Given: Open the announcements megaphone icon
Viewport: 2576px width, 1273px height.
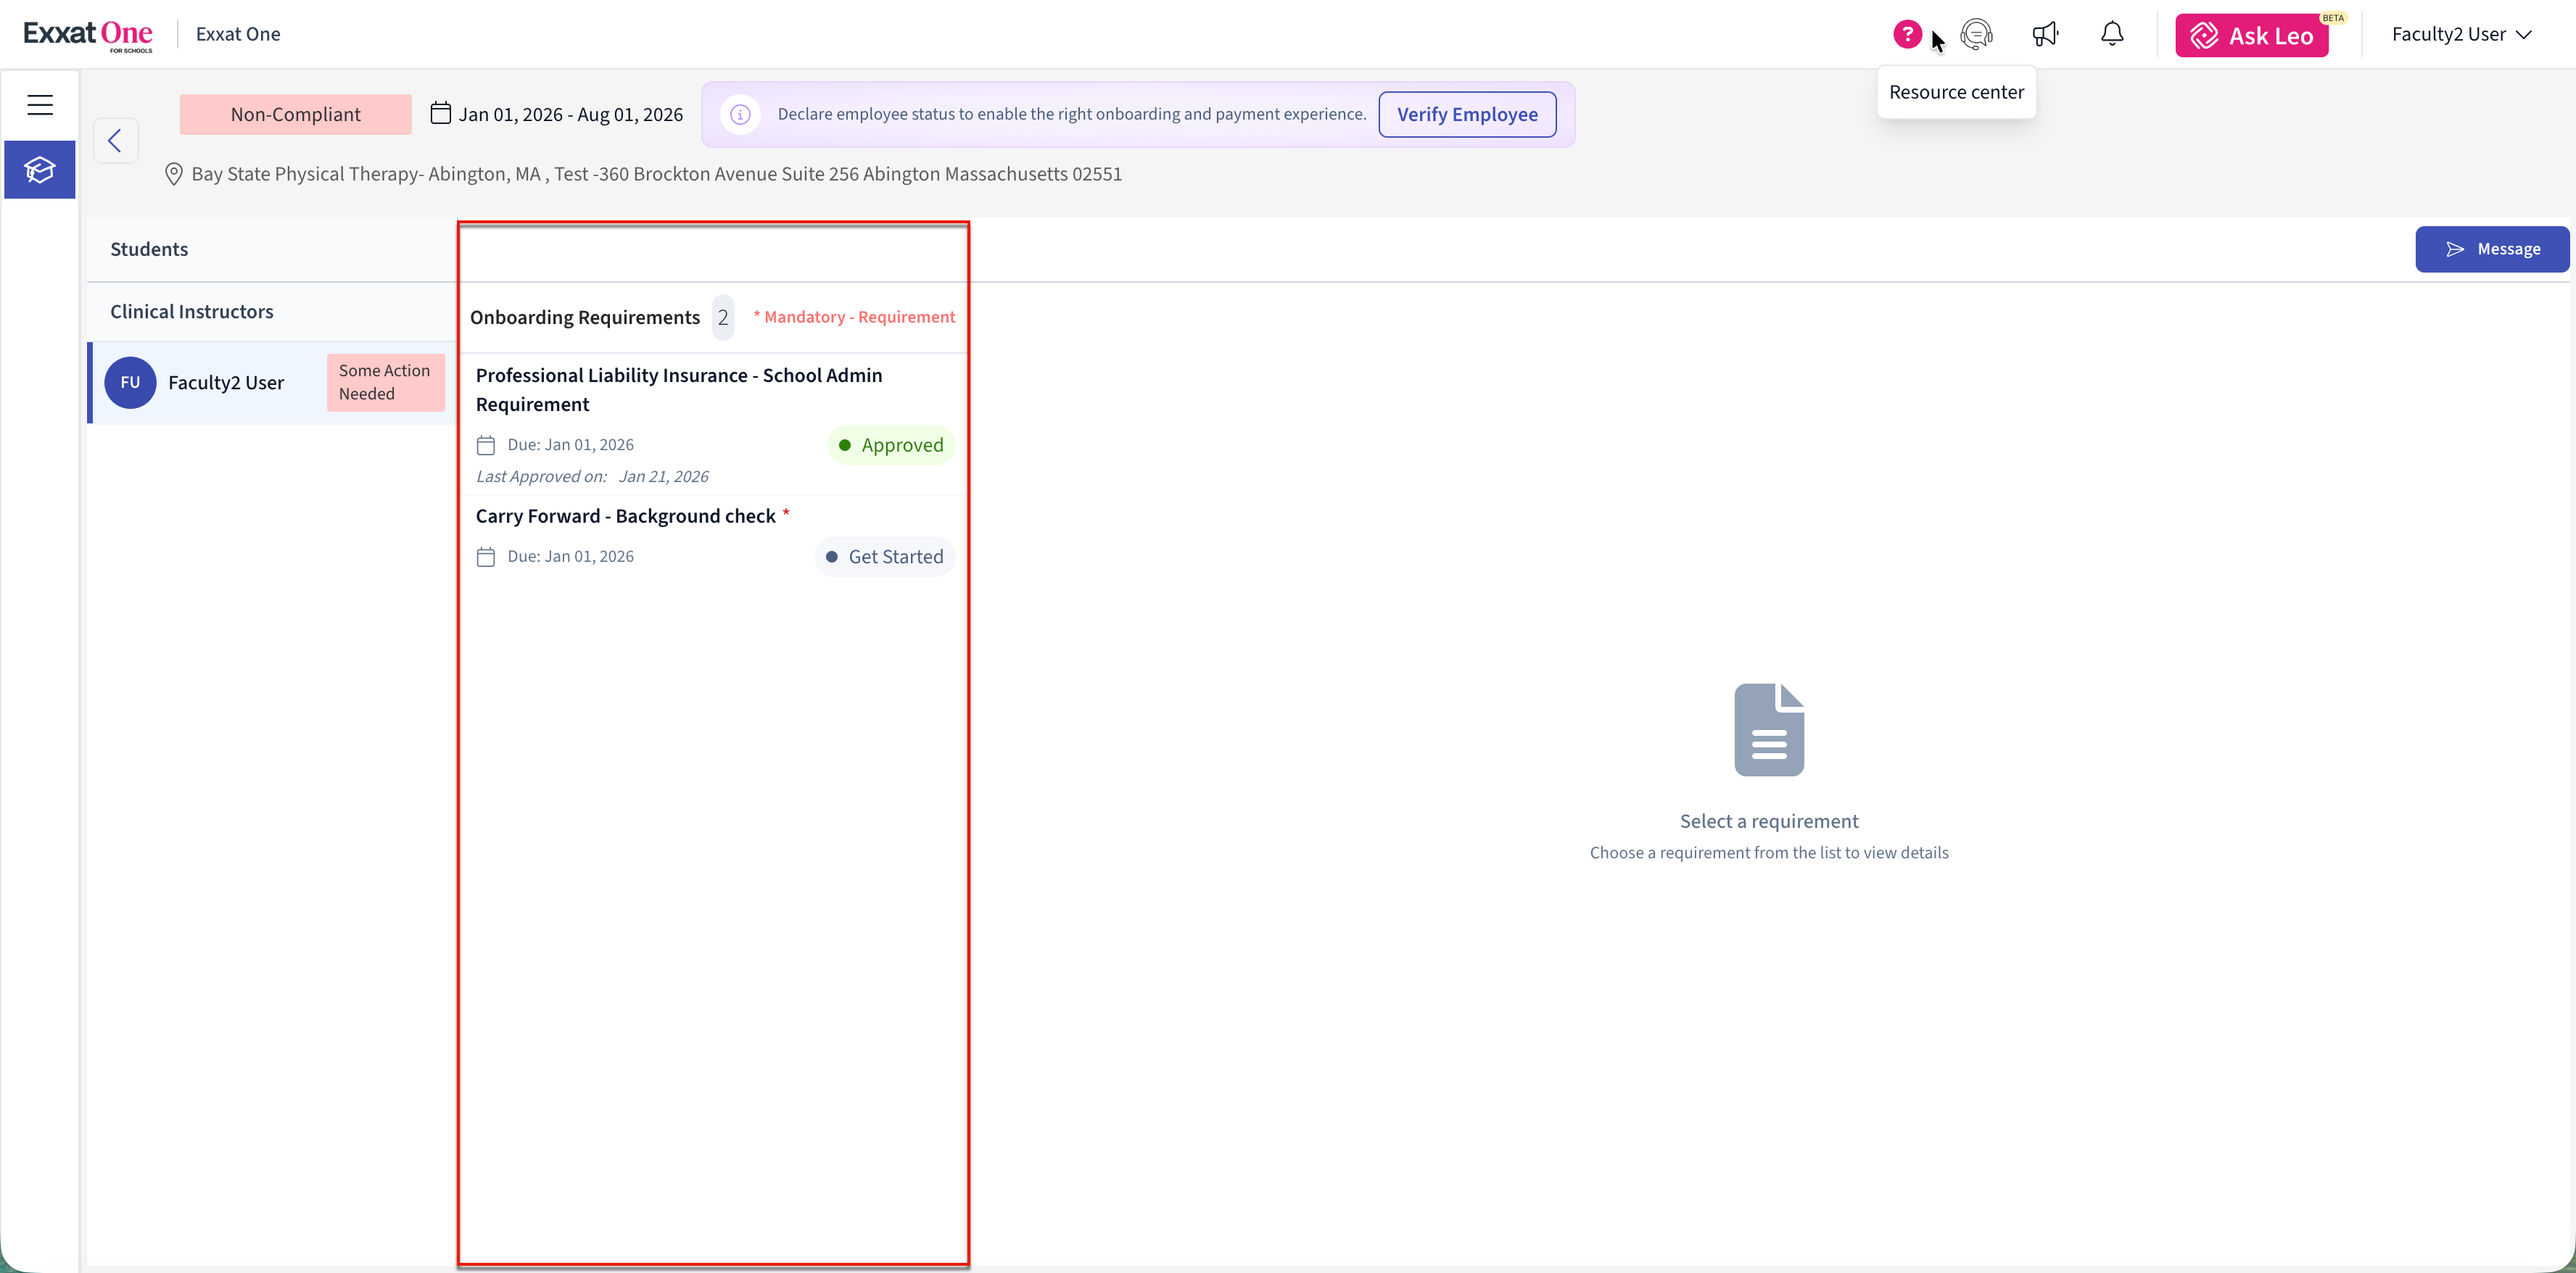Looking at the screenshot, I should point(2045,34).
